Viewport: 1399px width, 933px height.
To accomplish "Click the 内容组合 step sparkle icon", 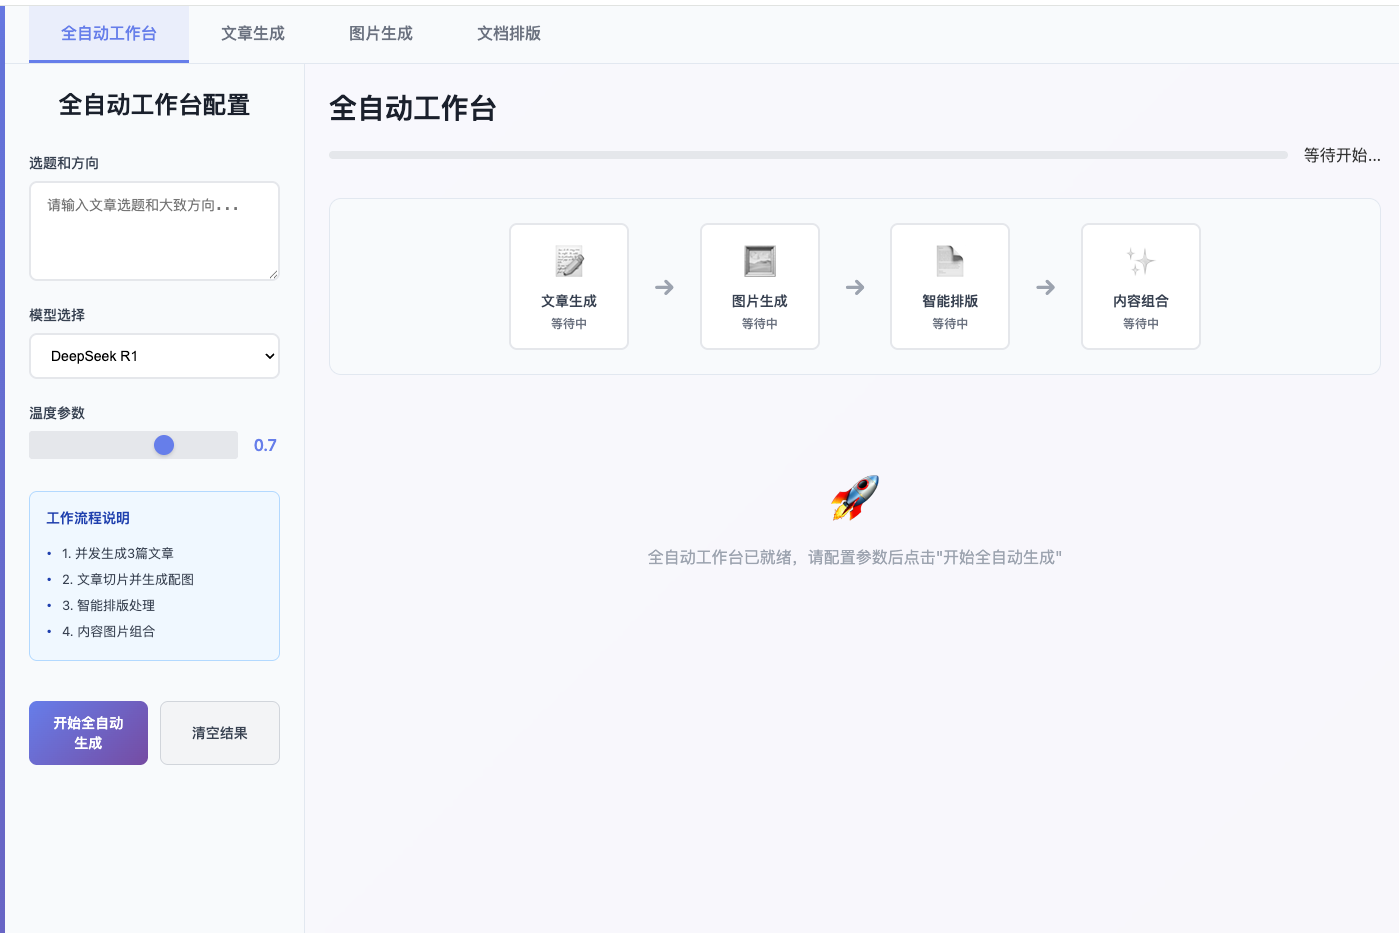I will pos(1141,261).
